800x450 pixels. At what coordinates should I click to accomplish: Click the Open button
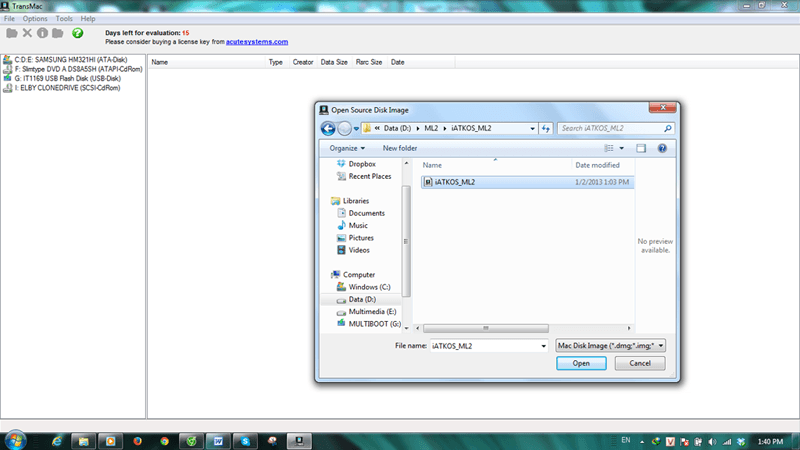pyautogui.click(x=581, y=363)
